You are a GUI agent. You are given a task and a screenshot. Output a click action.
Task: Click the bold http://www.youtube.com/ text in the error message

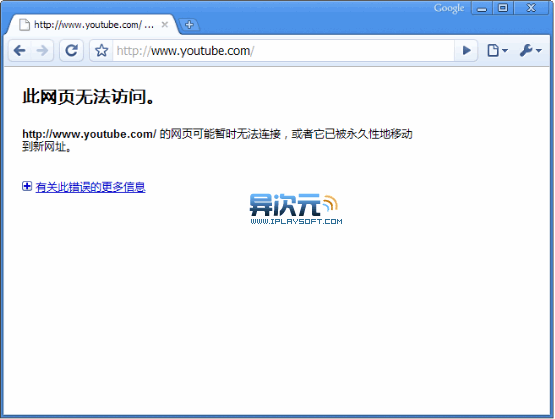point(89,134)
